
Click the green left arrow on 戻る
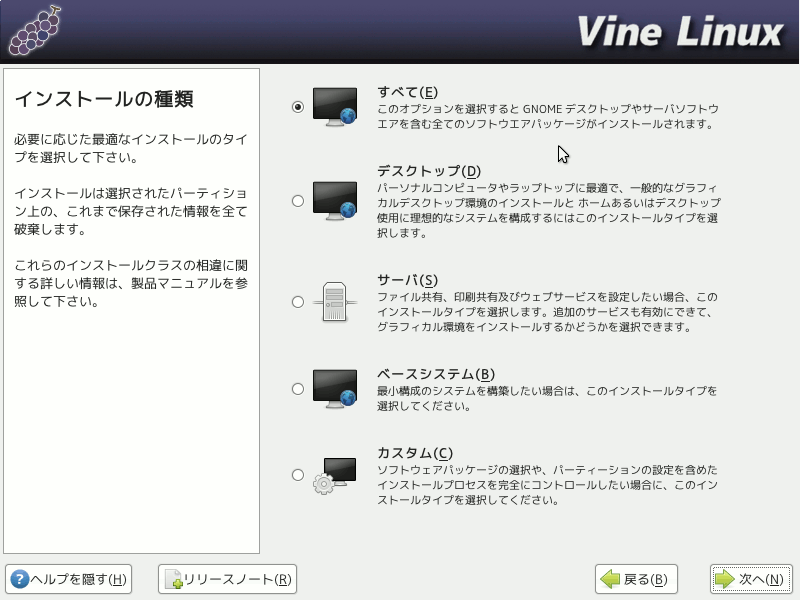point(610,579)
